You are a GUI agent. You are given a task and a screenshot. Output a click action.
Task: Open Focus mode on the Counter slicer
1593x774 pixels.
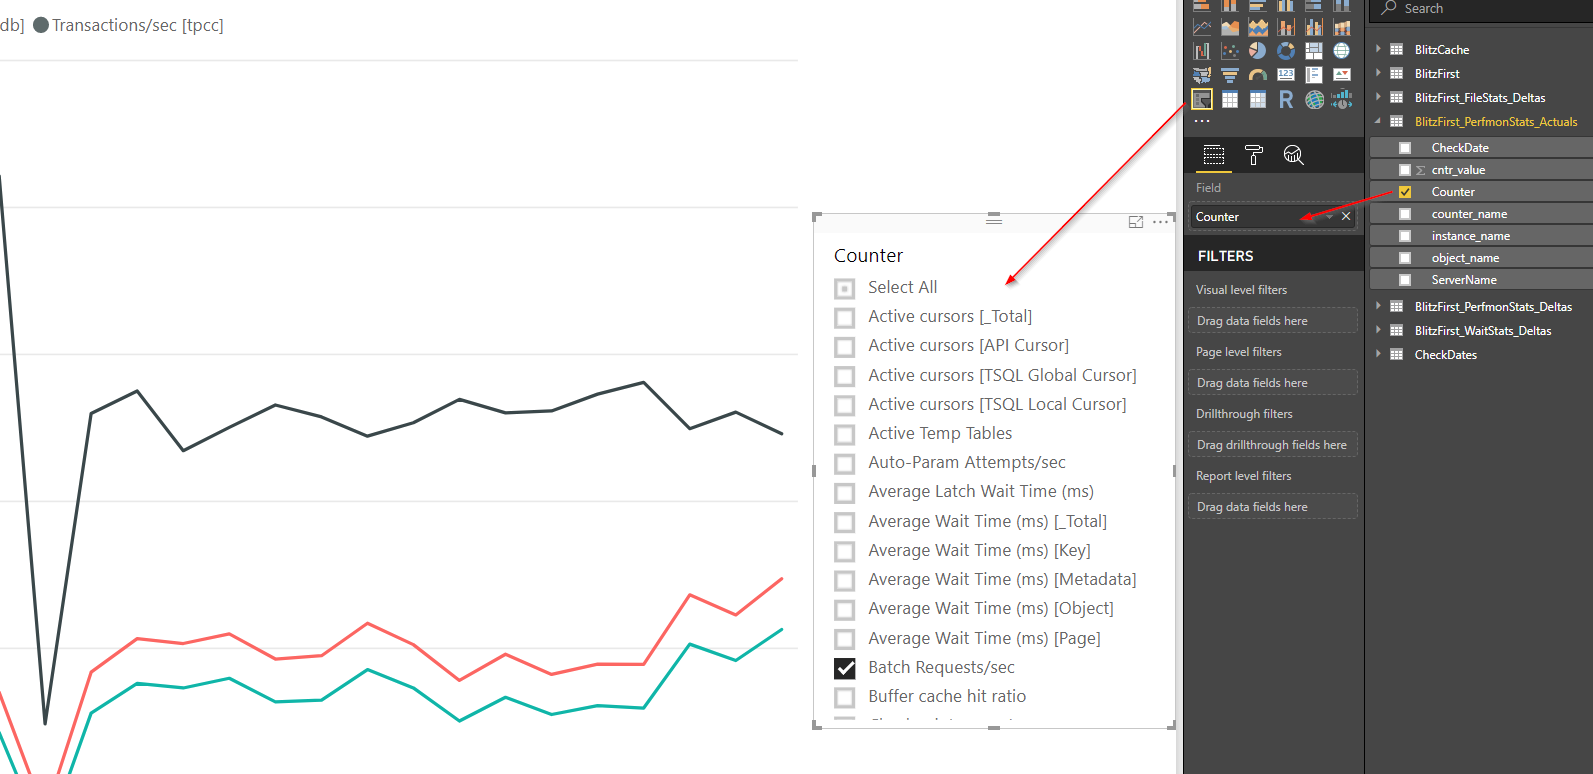click(1136, 222)
